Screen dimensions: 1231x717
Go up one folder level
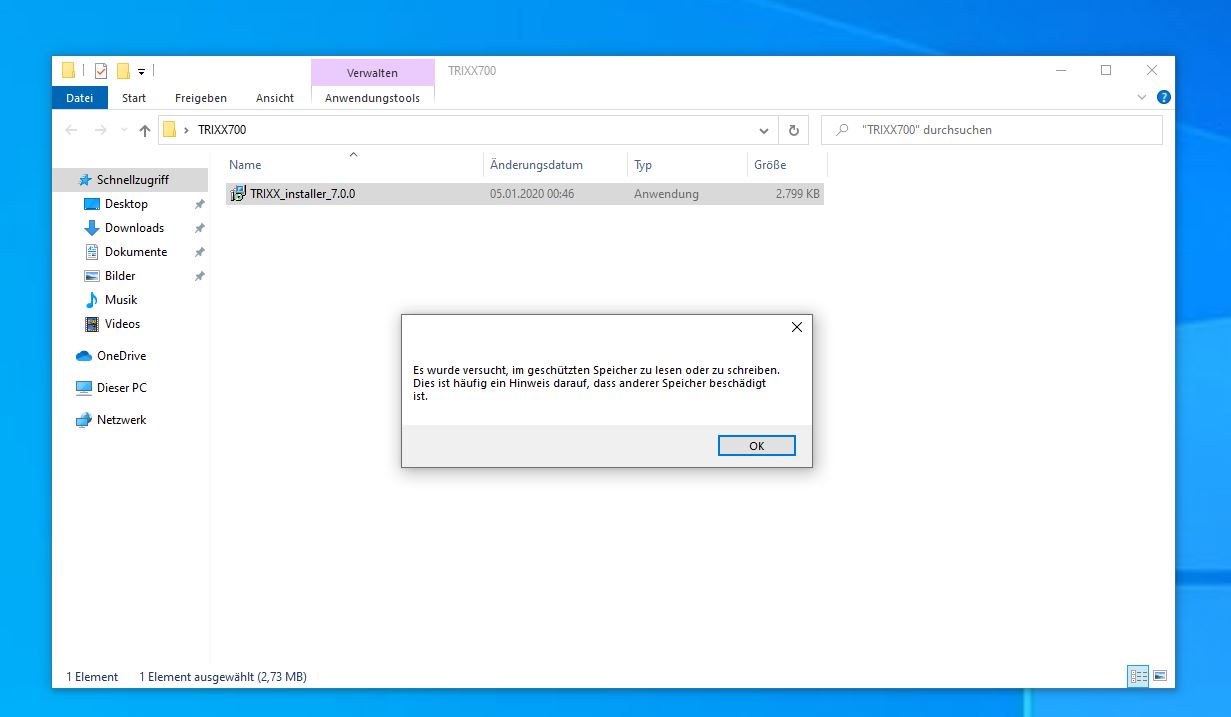pos(145,130)
